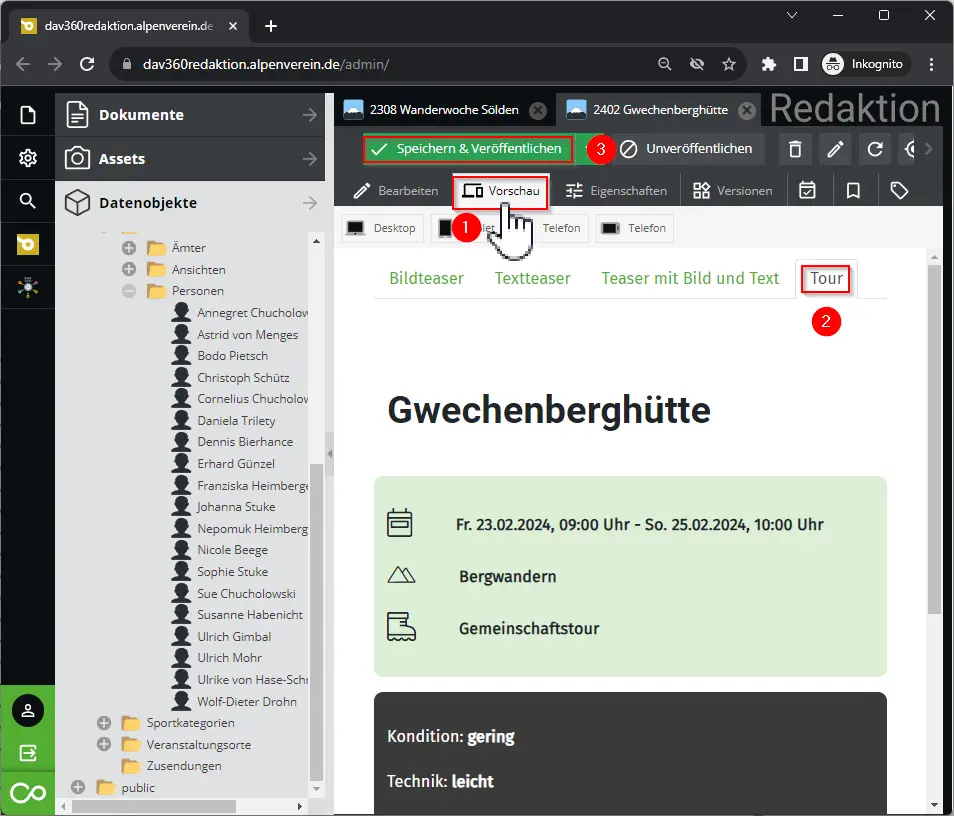Click the reload icon in document toolbar

pyautogui.click(x=875, y=149)
